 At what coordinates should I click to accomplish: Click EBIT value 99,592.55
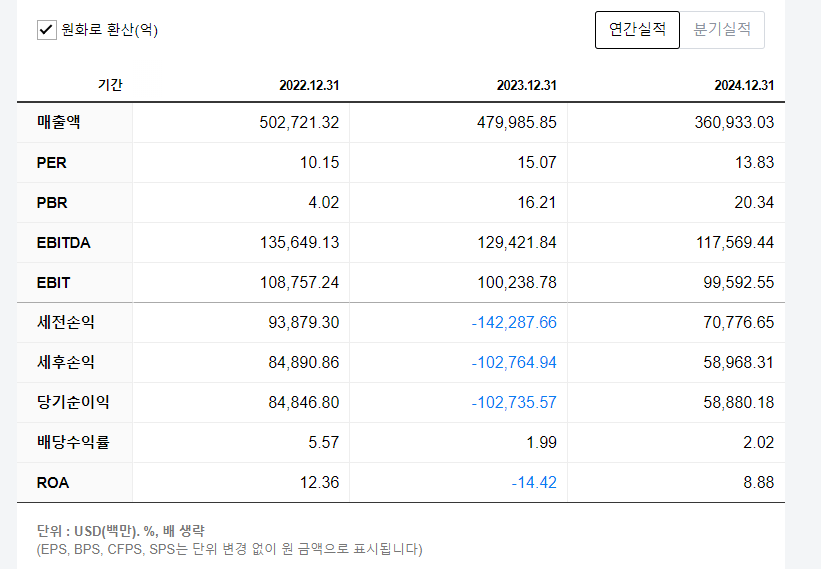click(x=738, y=283)
